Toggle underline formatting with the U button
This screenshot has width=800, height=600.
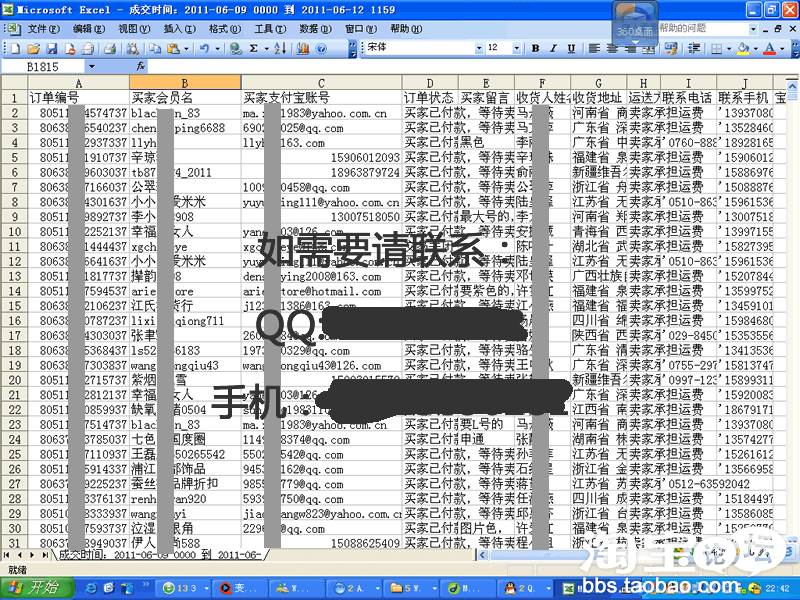[x=570, y=47]
